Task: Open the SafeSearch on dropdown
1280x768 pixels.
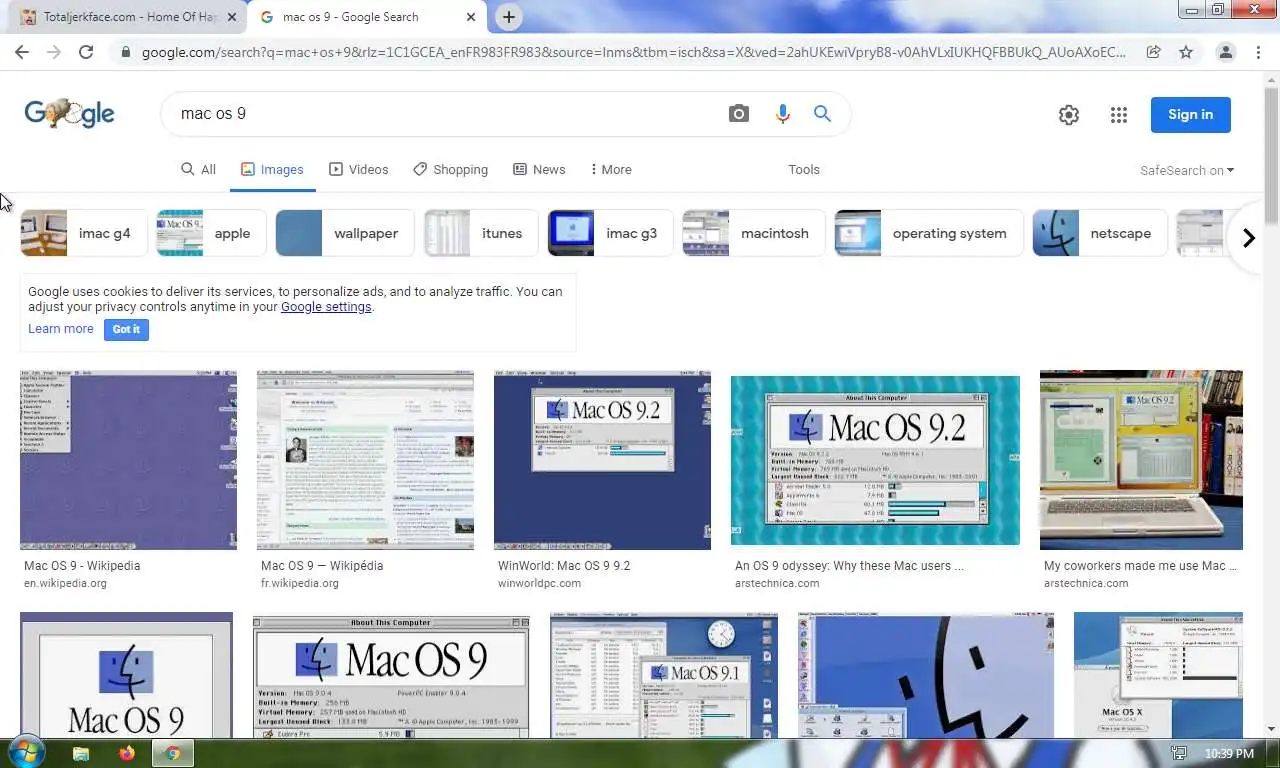Action: tap(1187, 170)
